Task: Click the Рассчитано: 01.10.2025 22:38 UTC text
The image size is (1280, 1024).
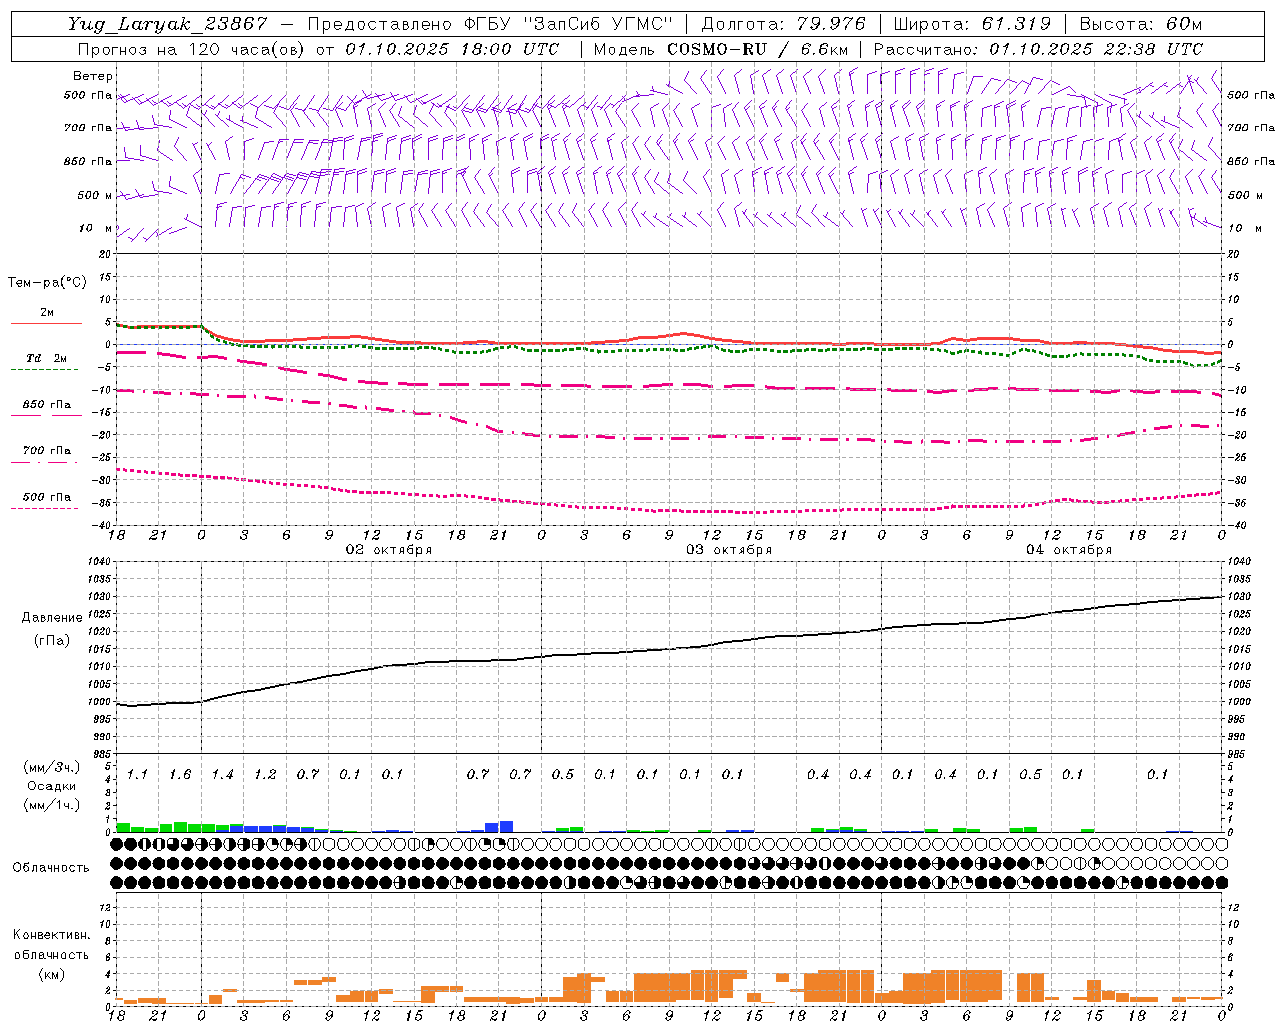Action: [x=1038, y=49]
